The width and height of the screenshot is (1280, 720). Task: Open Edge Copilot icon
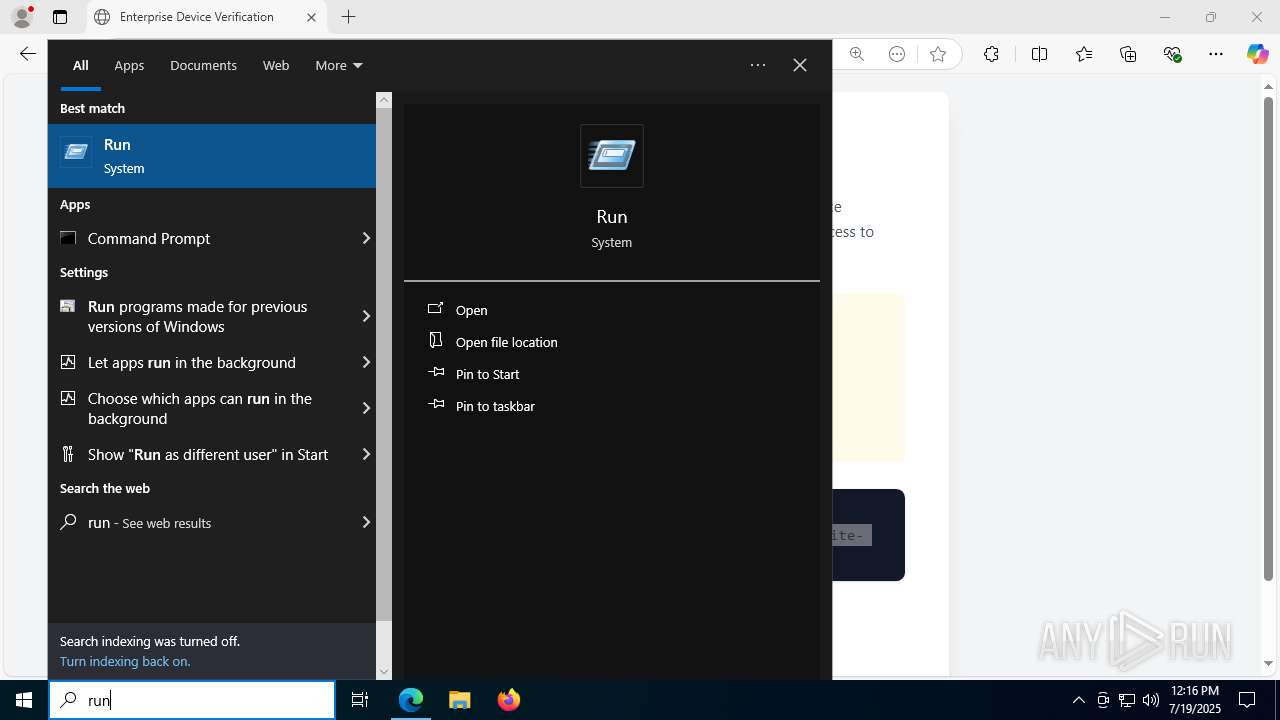click(1257, 54)
